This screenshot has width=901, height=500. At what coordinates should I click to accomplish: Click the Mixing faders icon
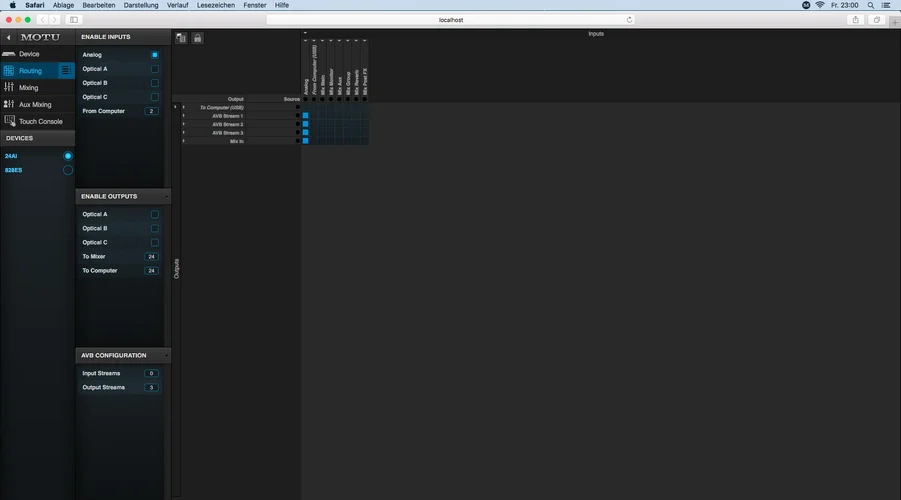(9, 88)
